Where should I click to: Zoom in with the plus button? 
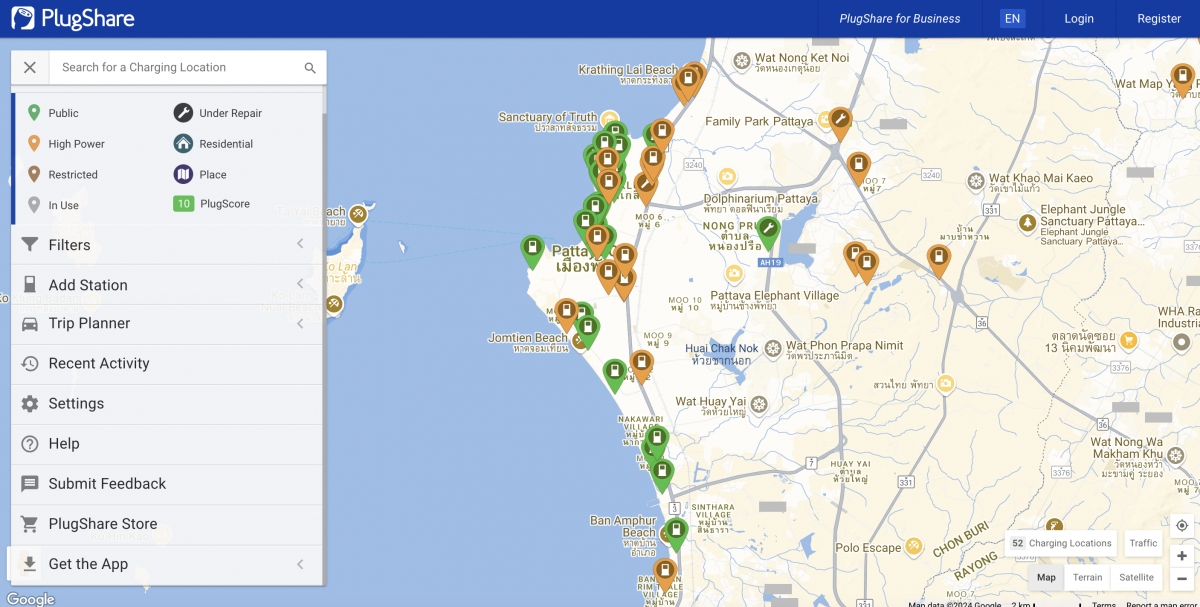pos(1182,555)
